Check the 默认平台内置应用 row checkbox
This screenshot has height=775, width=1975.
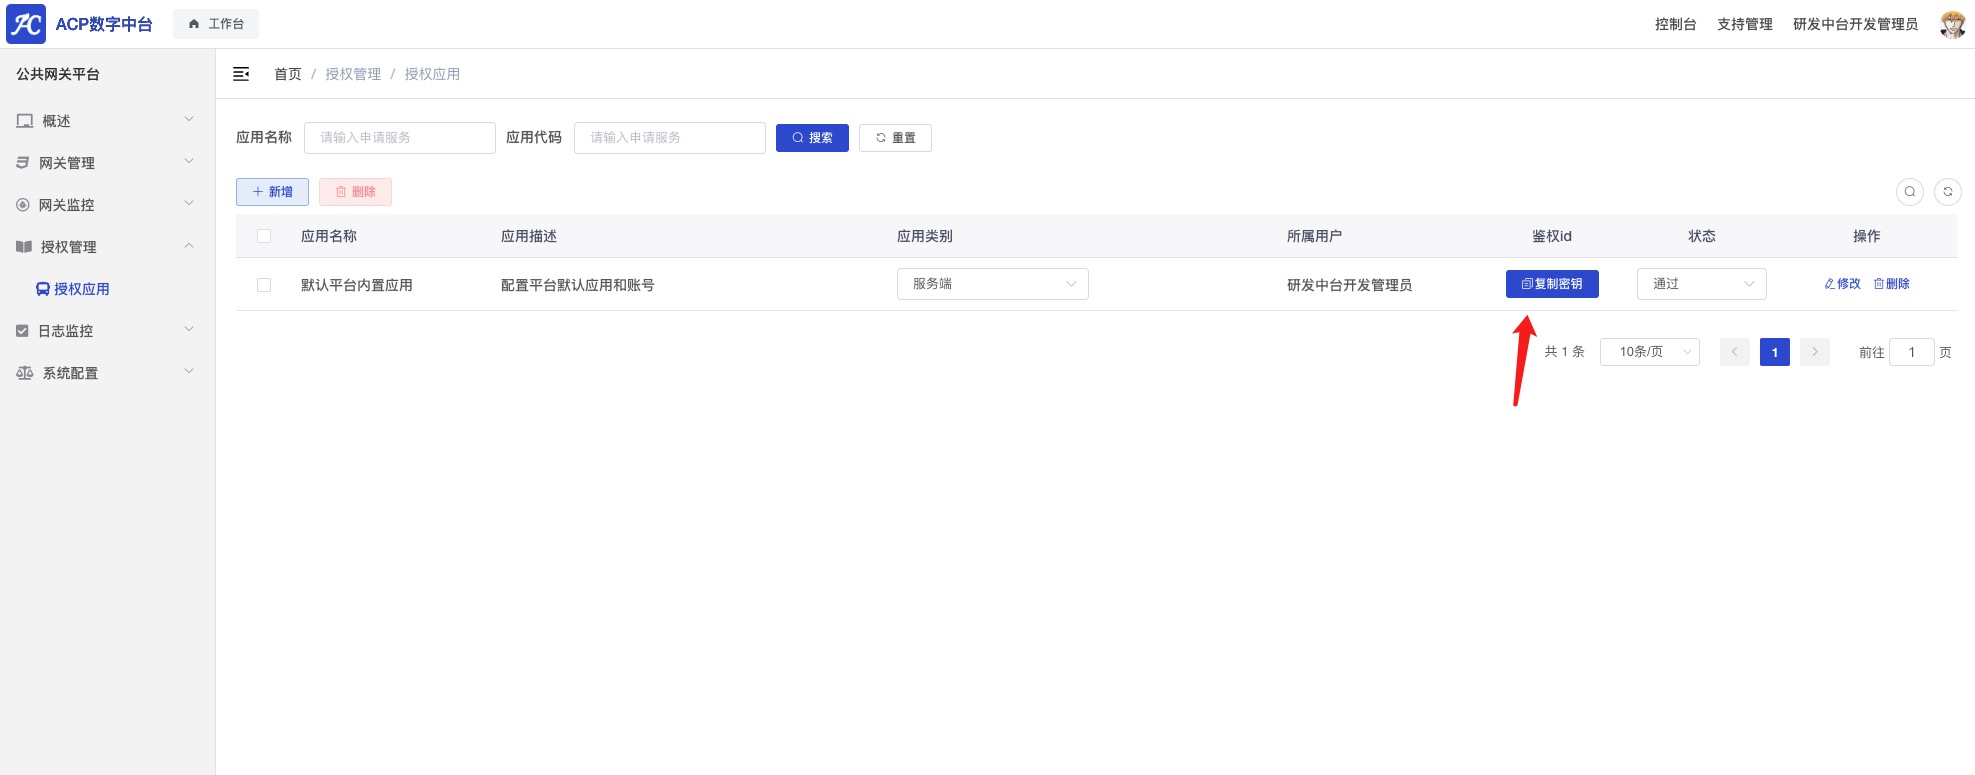(264, 285)
